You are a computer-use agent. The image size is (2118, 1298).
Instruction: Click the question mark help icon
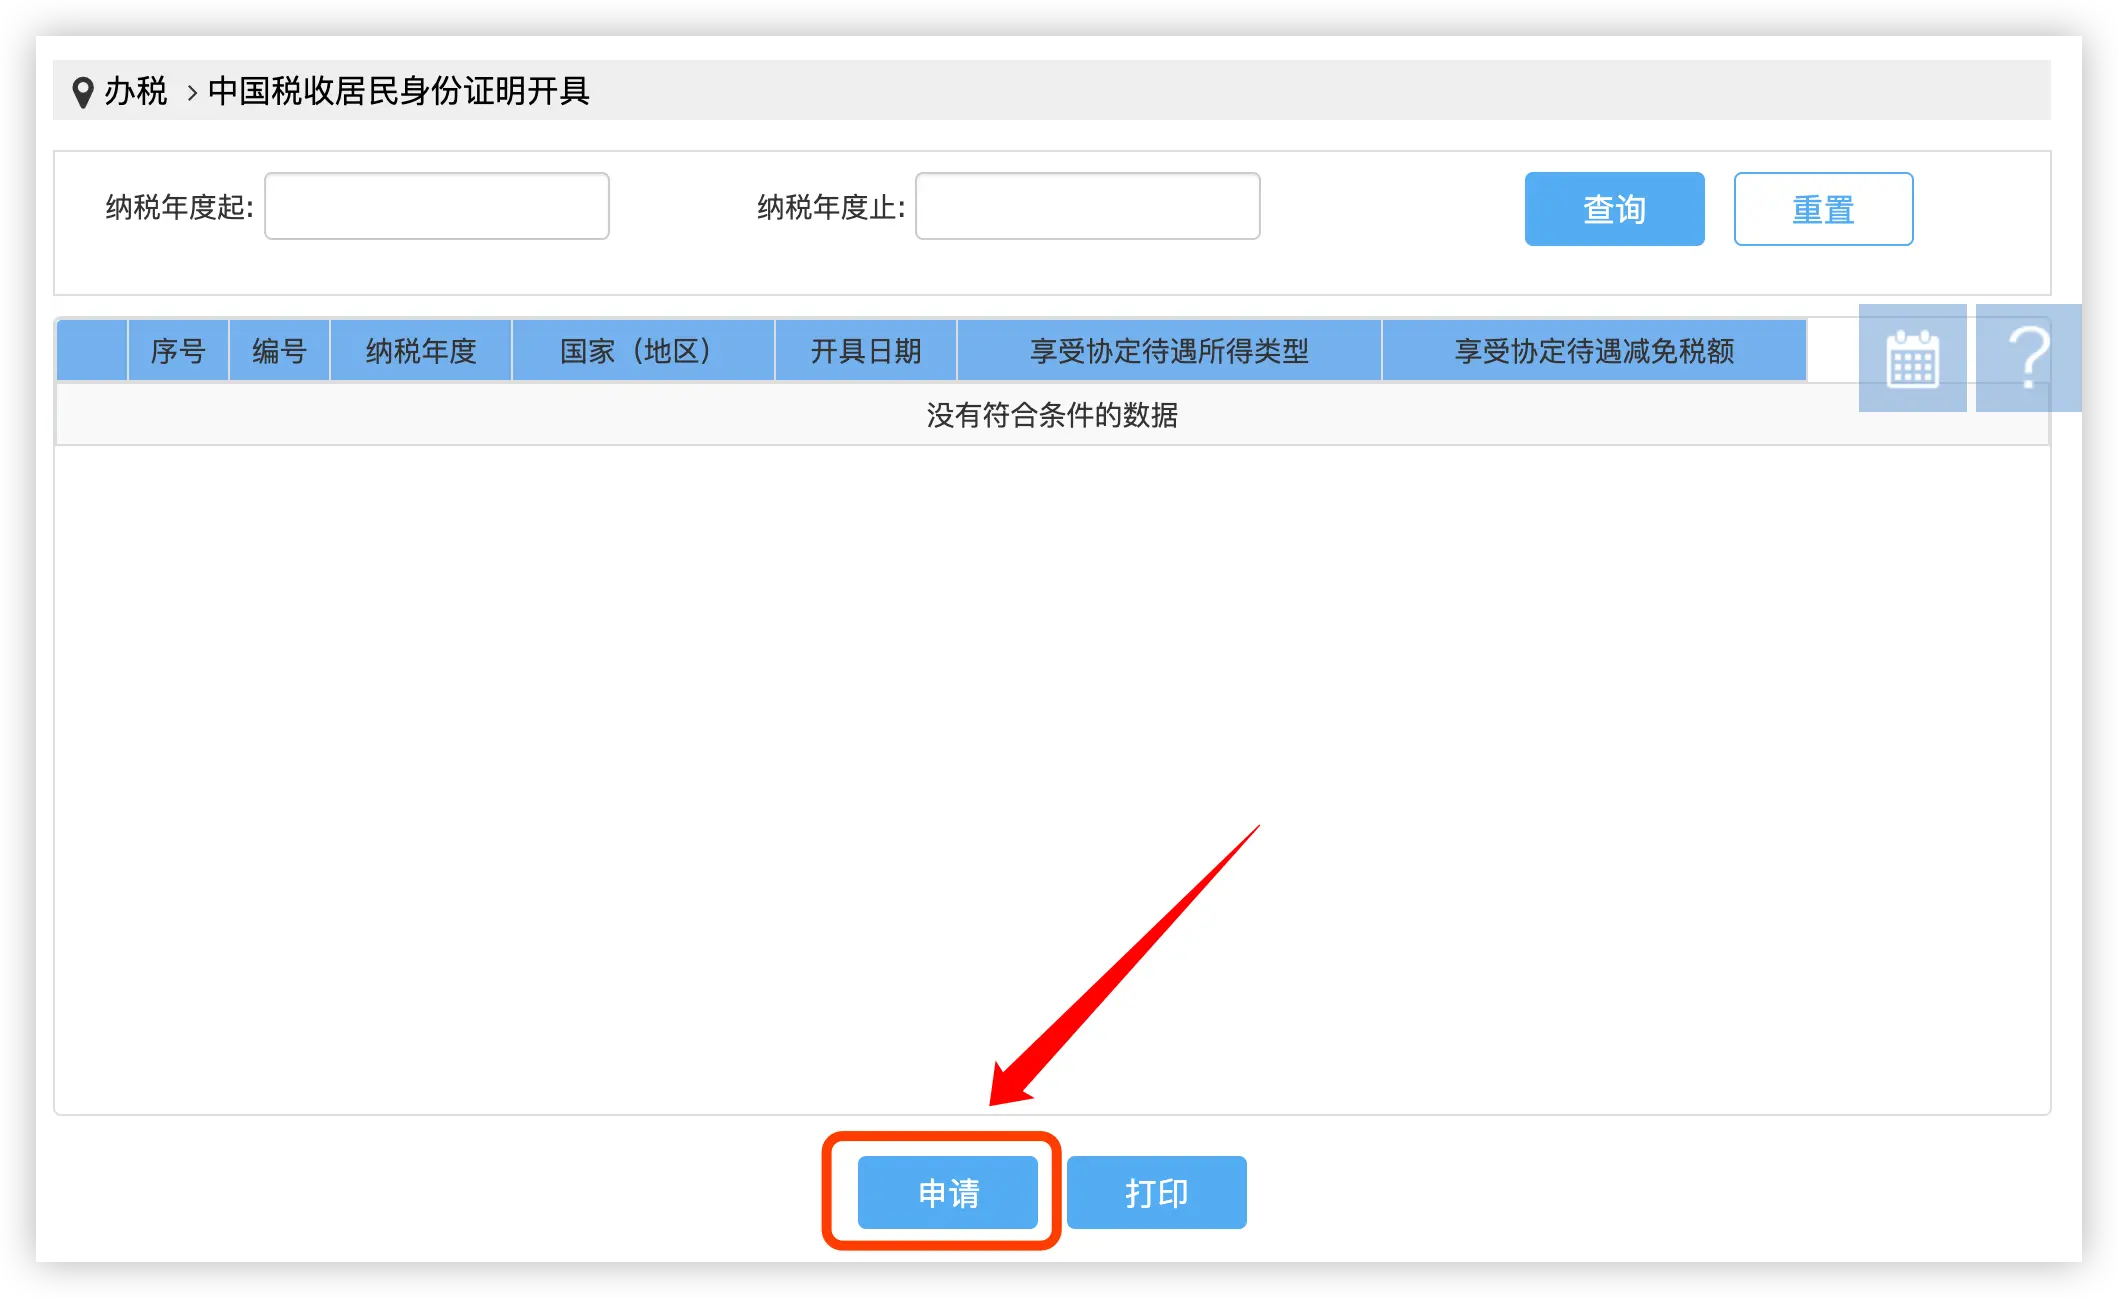click(2028, 358)
